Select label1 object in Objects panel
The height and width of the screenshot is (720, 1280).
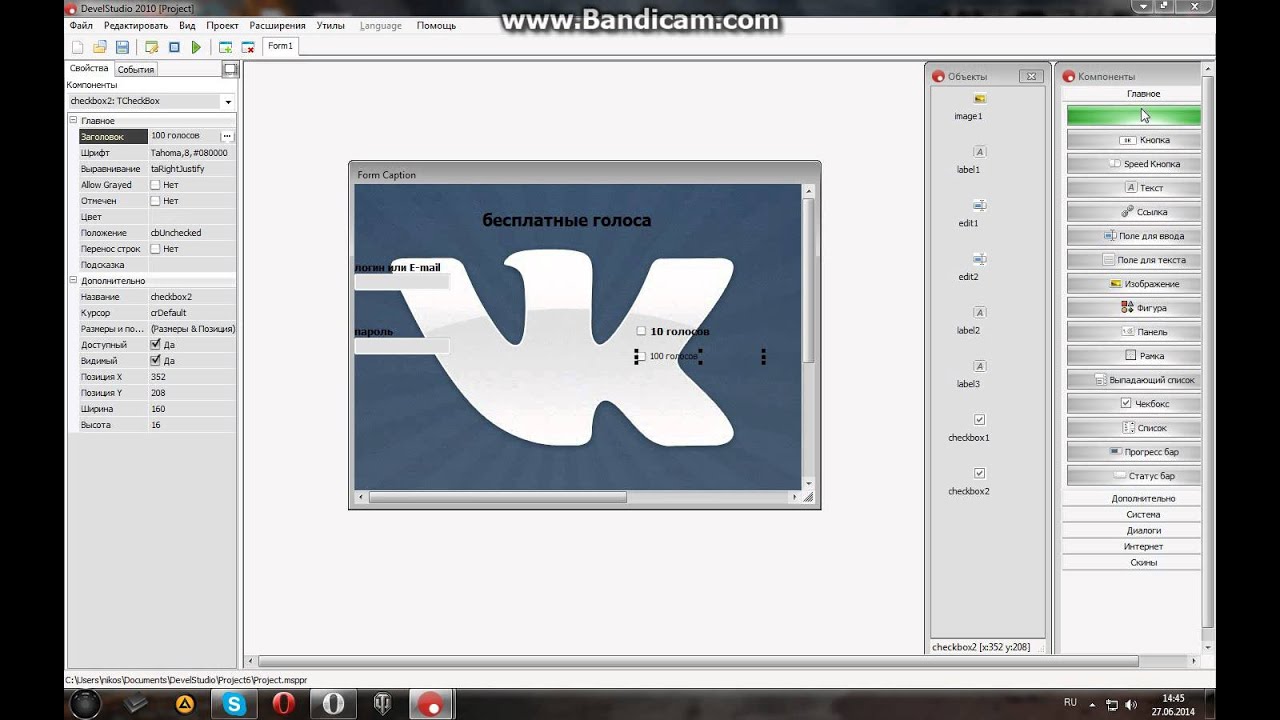coord(969,160)
